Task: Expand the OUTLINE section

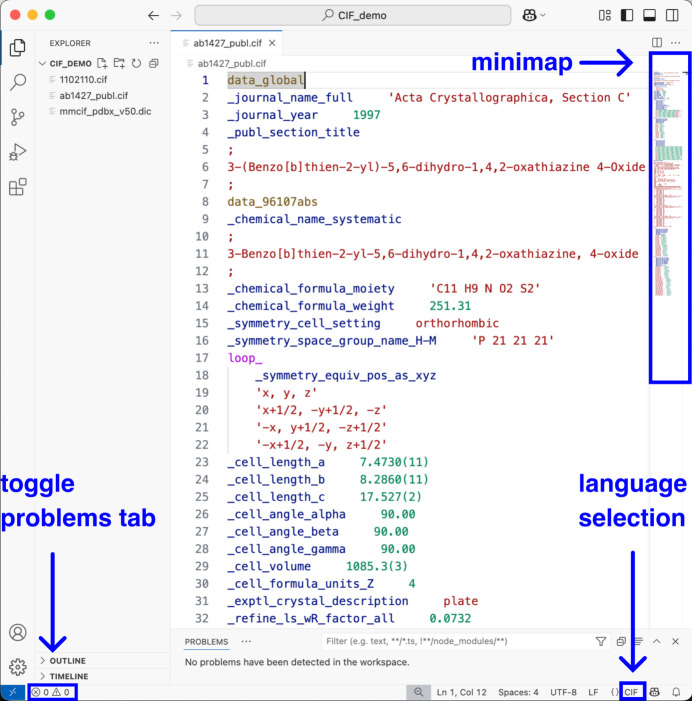Action: click(68, 661)
